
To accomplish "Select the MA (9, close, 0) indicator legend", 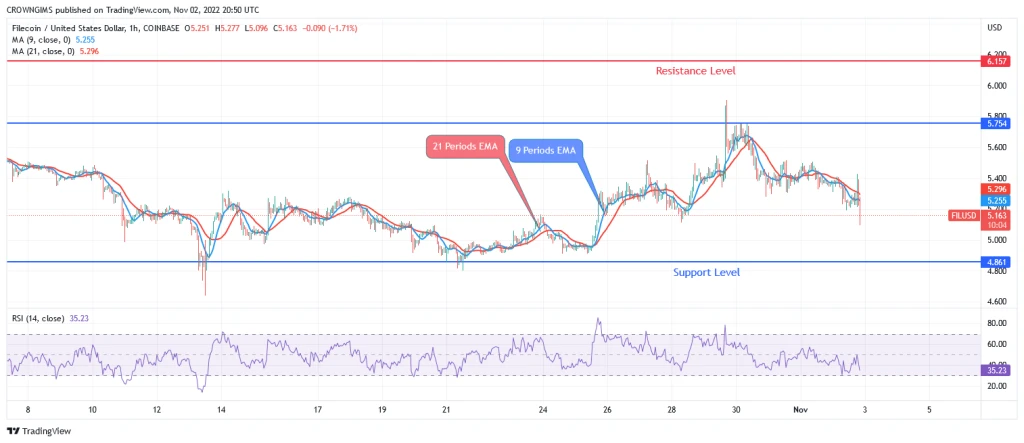I will [53, 39].
